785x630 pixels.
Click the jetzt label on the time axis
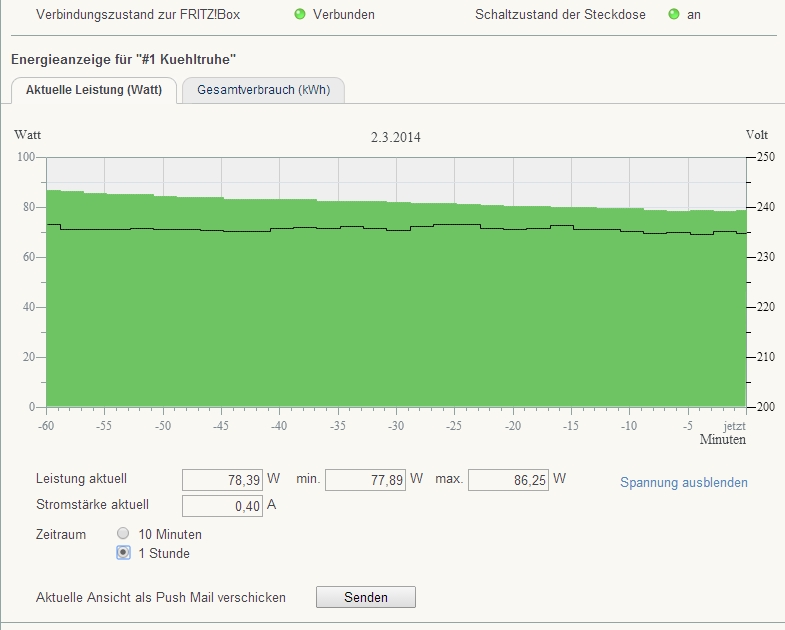(x=735, y=425)
